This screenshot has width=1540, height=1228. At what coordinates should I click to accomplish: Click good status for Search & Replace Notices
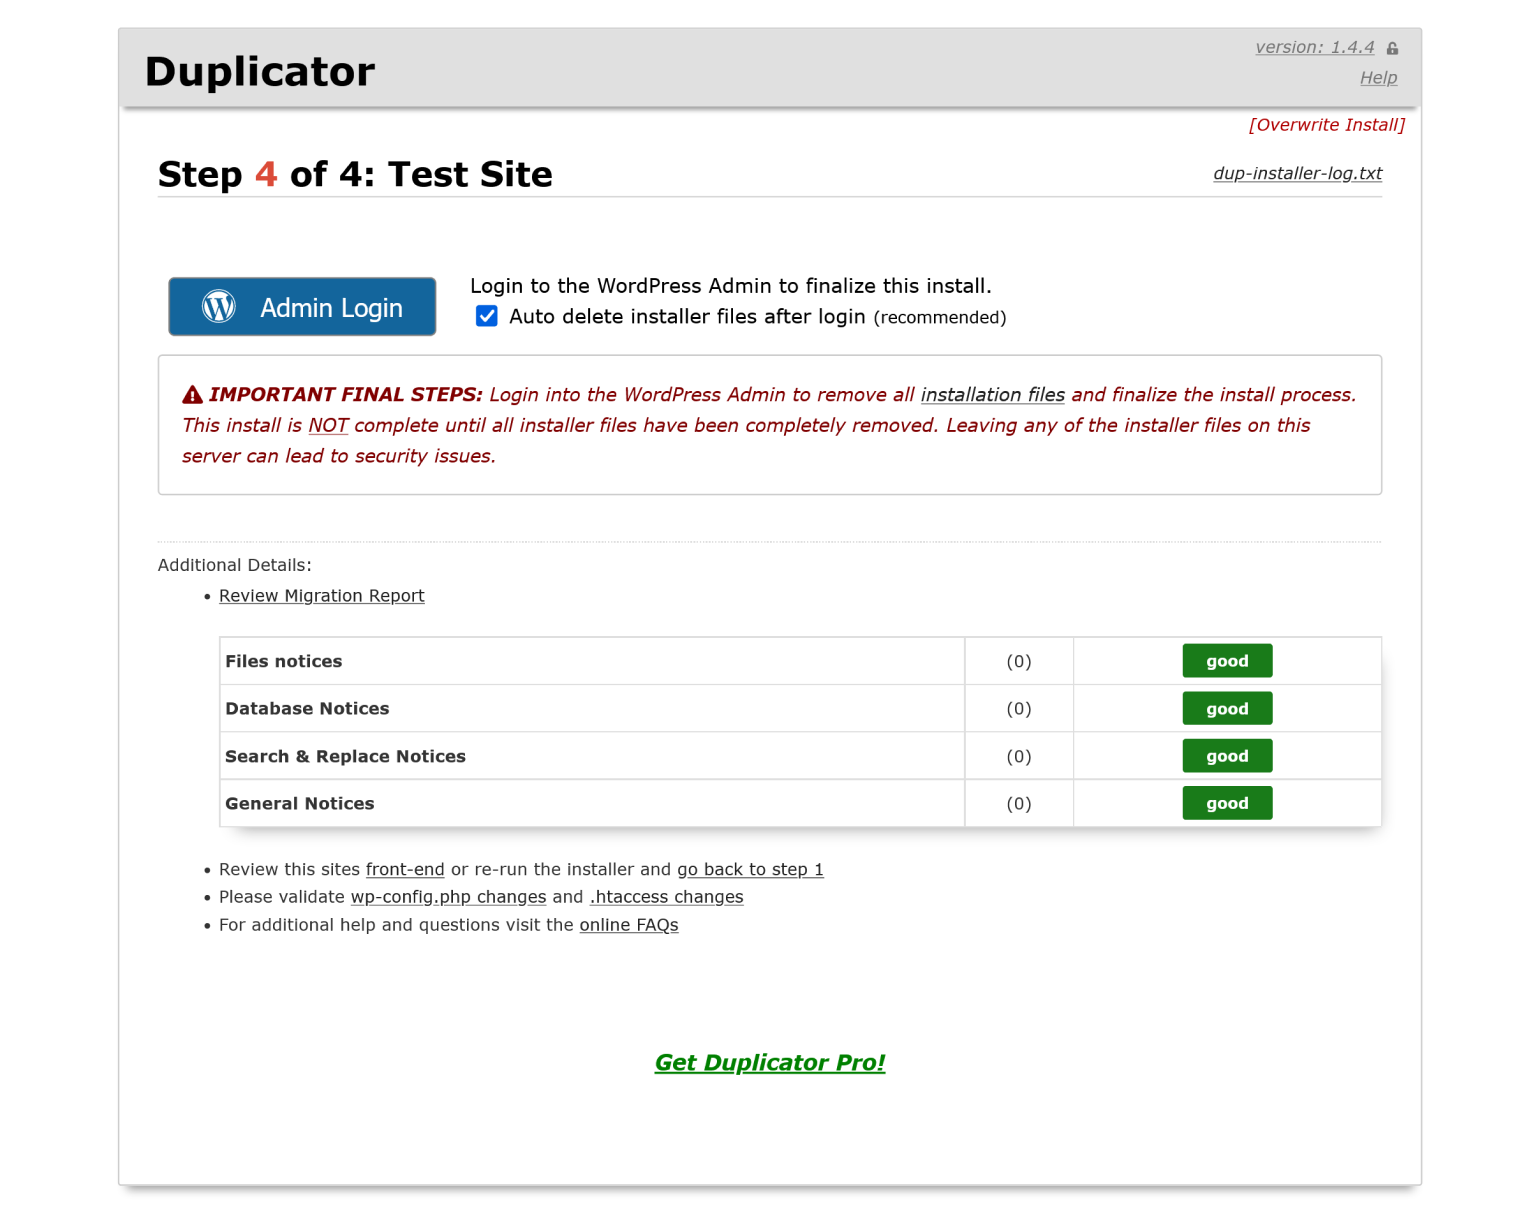1227,756
